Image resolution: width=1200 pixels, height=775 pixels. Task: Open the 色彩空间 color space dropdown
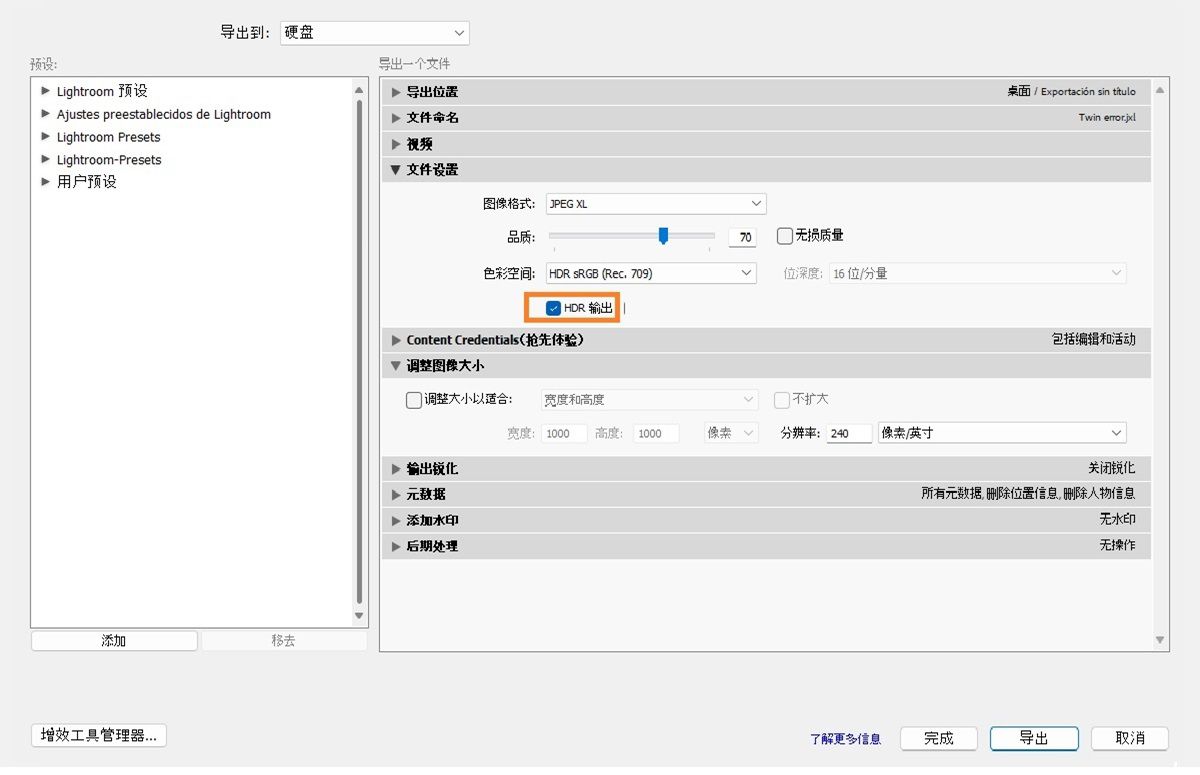[650, 272]
